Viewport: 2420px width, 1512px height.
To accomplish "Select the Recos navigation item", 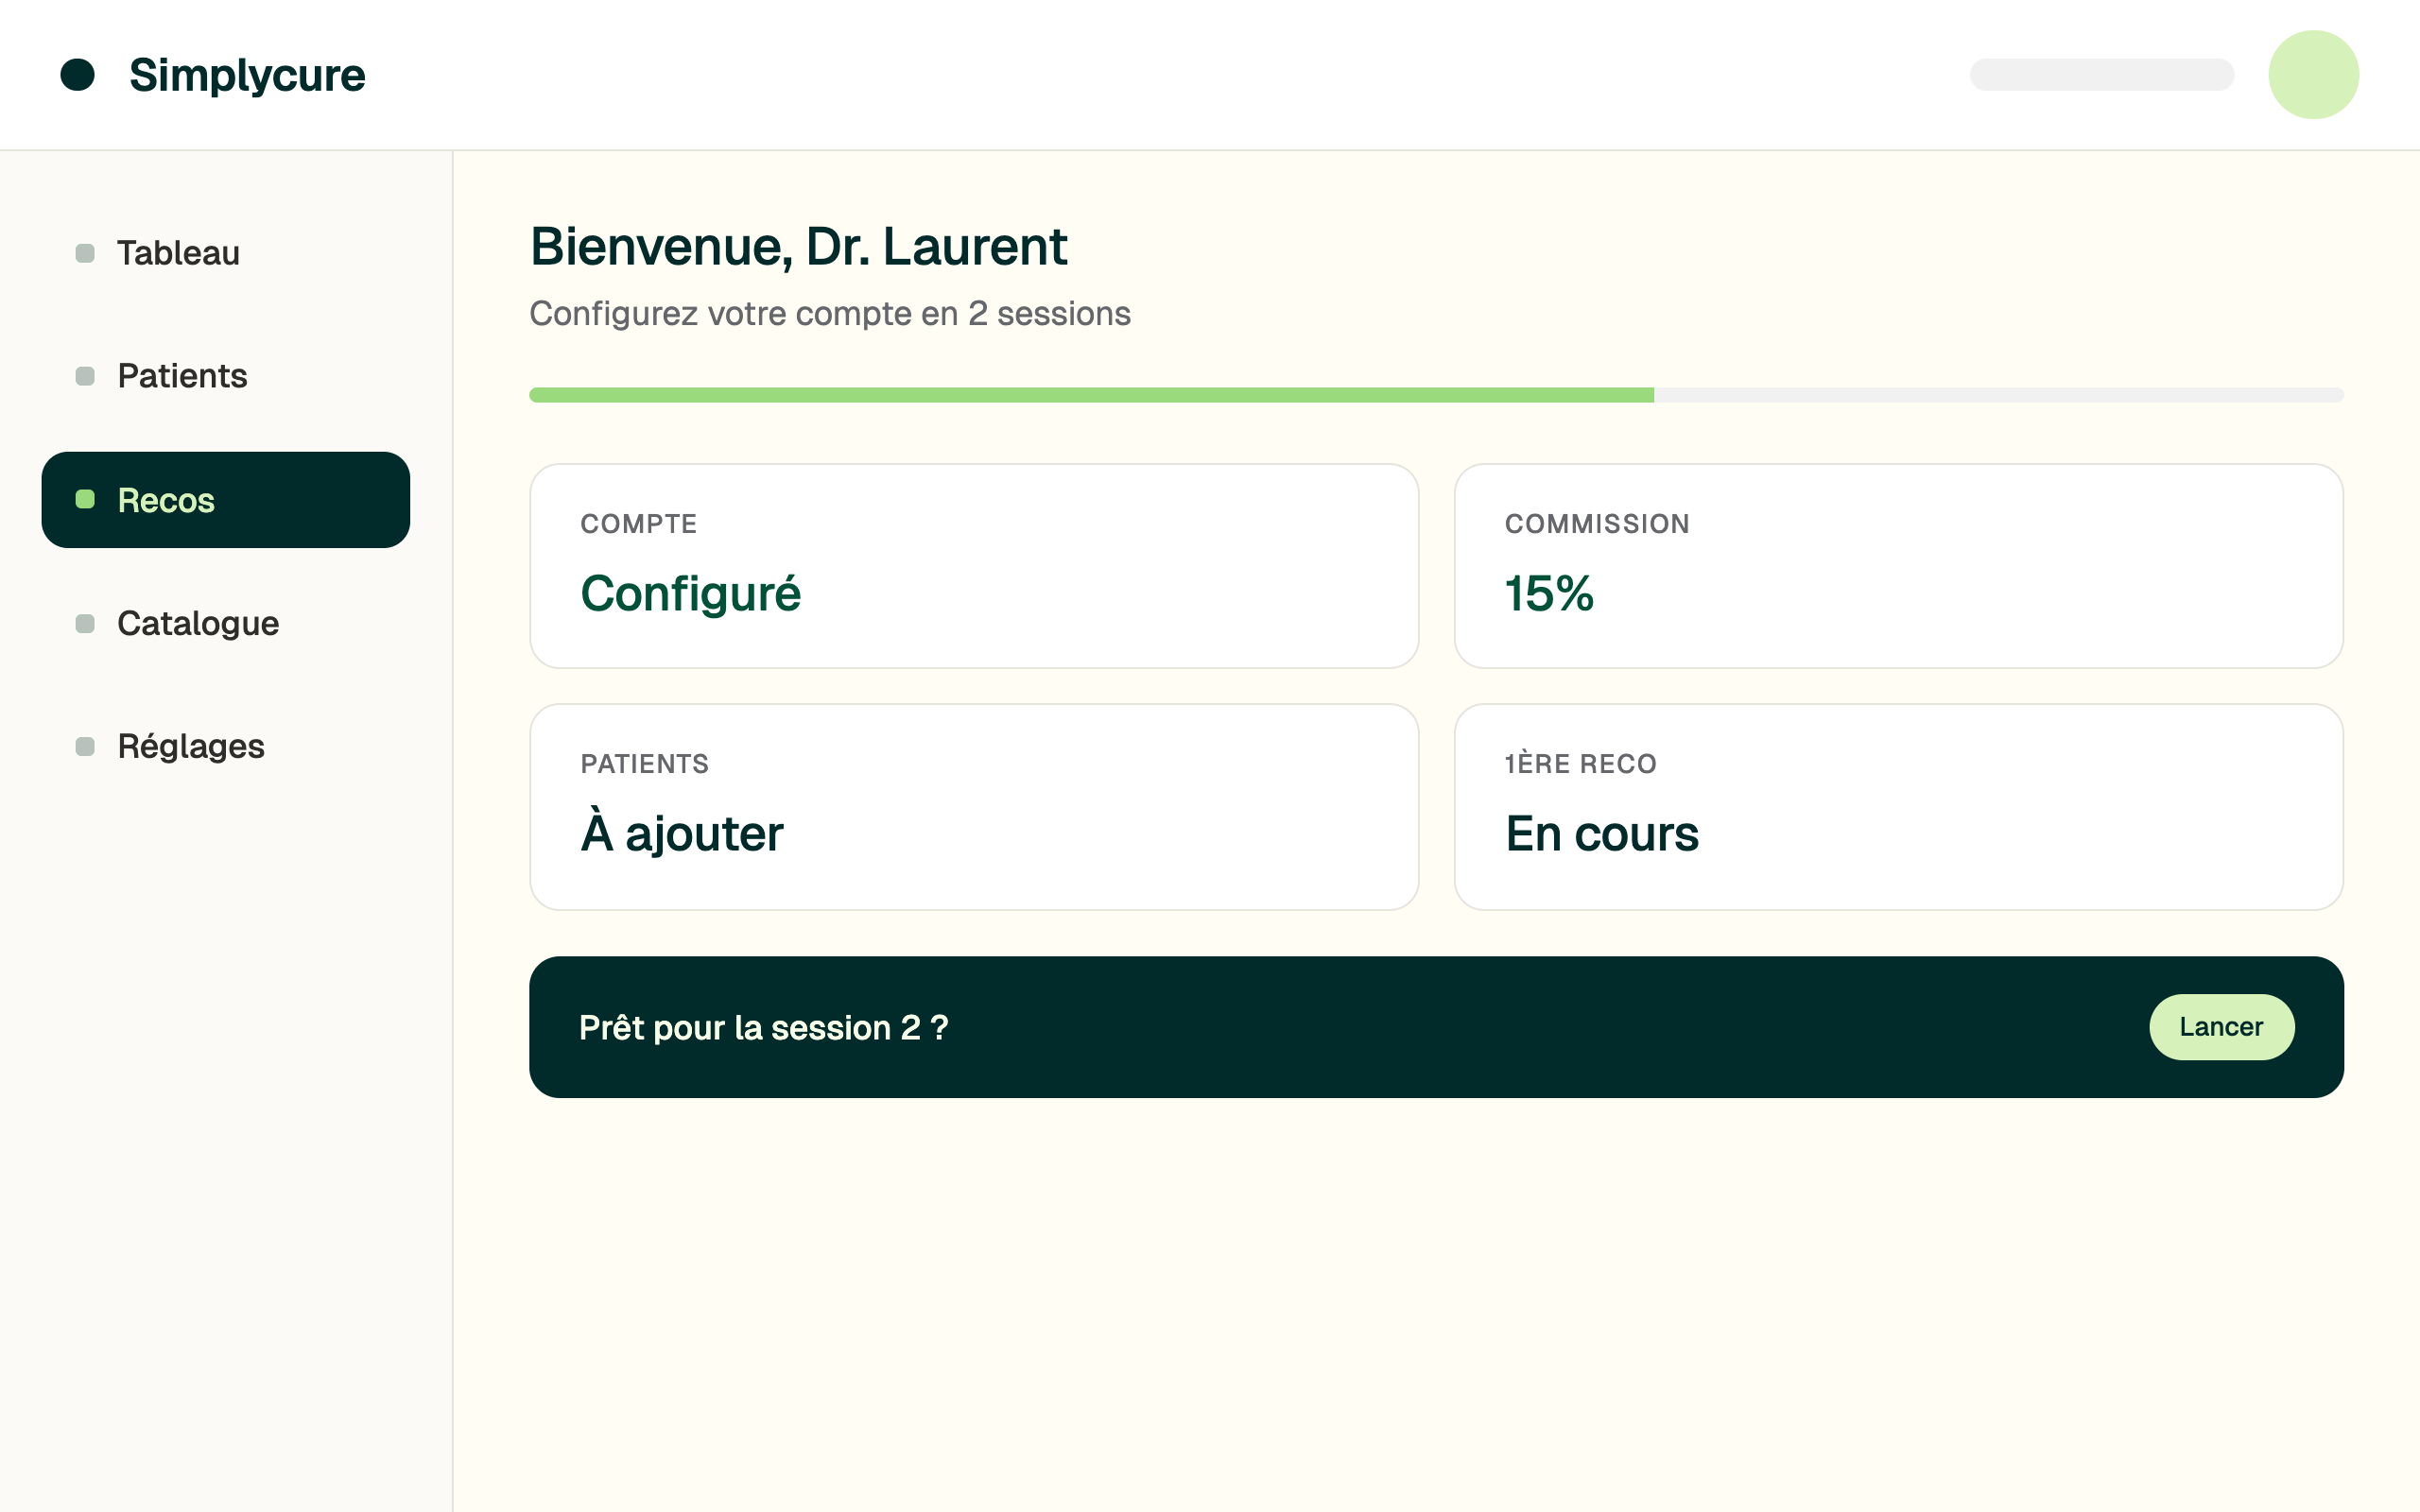I will (x=226, y=500).
